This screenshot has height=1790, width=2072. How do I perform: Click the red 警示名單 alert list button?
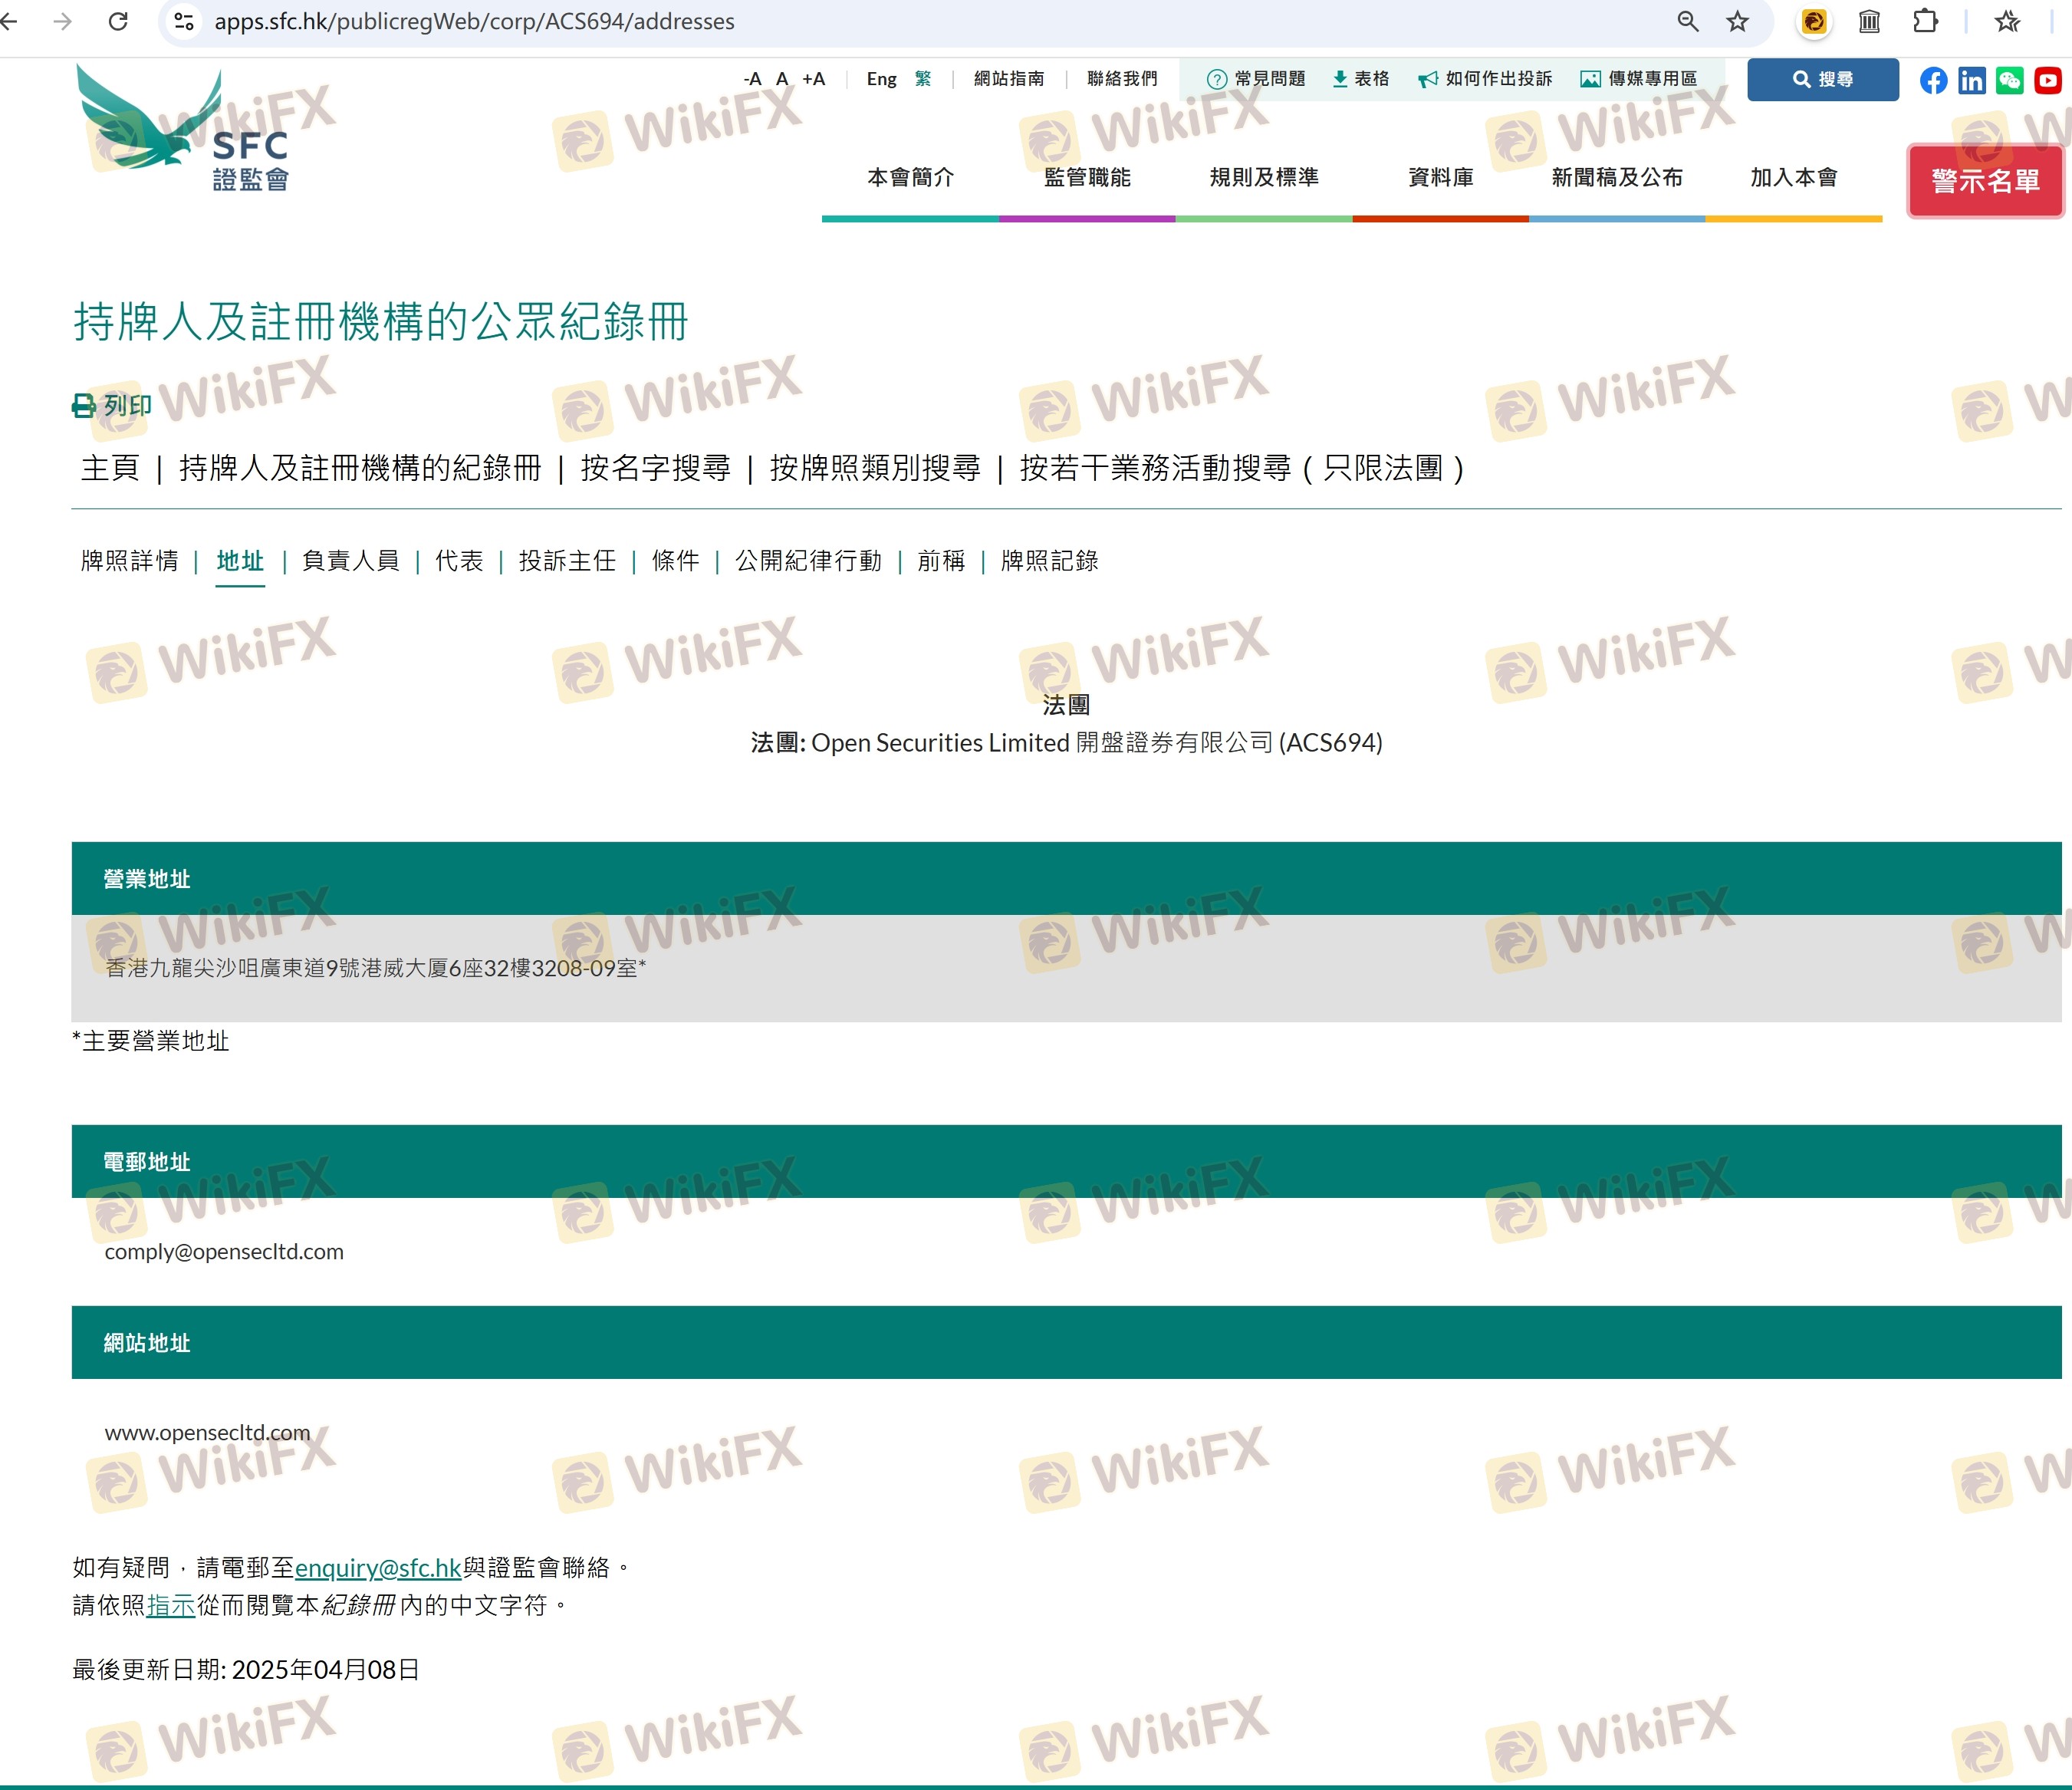1985,181
